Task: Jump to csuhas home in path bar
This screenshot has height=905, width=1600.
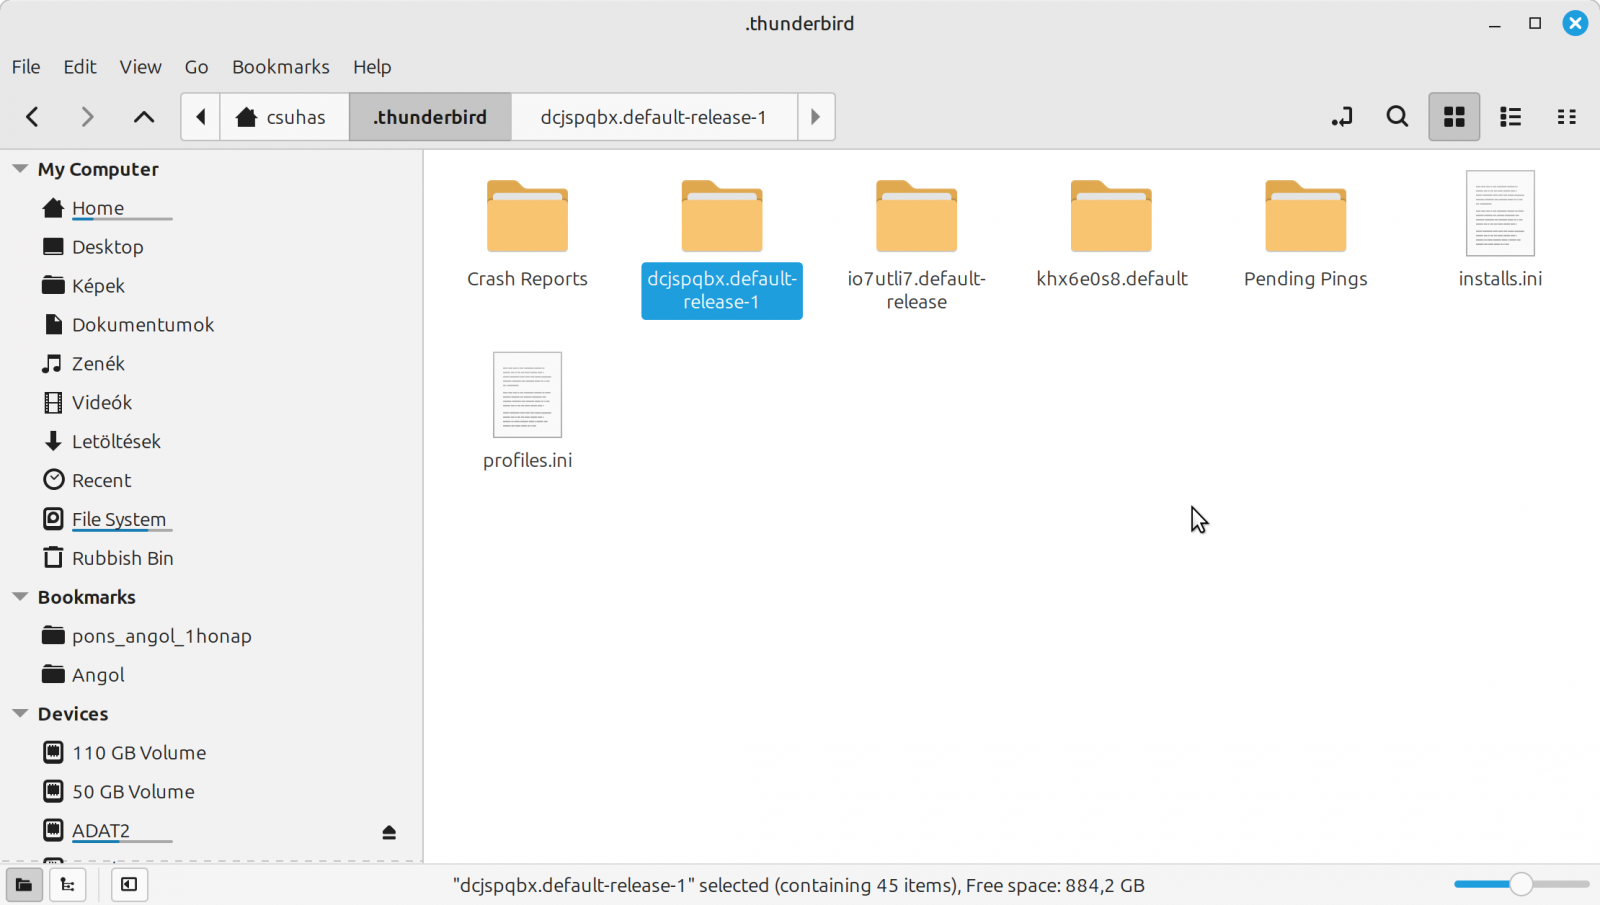Action: tap(284, 117)
